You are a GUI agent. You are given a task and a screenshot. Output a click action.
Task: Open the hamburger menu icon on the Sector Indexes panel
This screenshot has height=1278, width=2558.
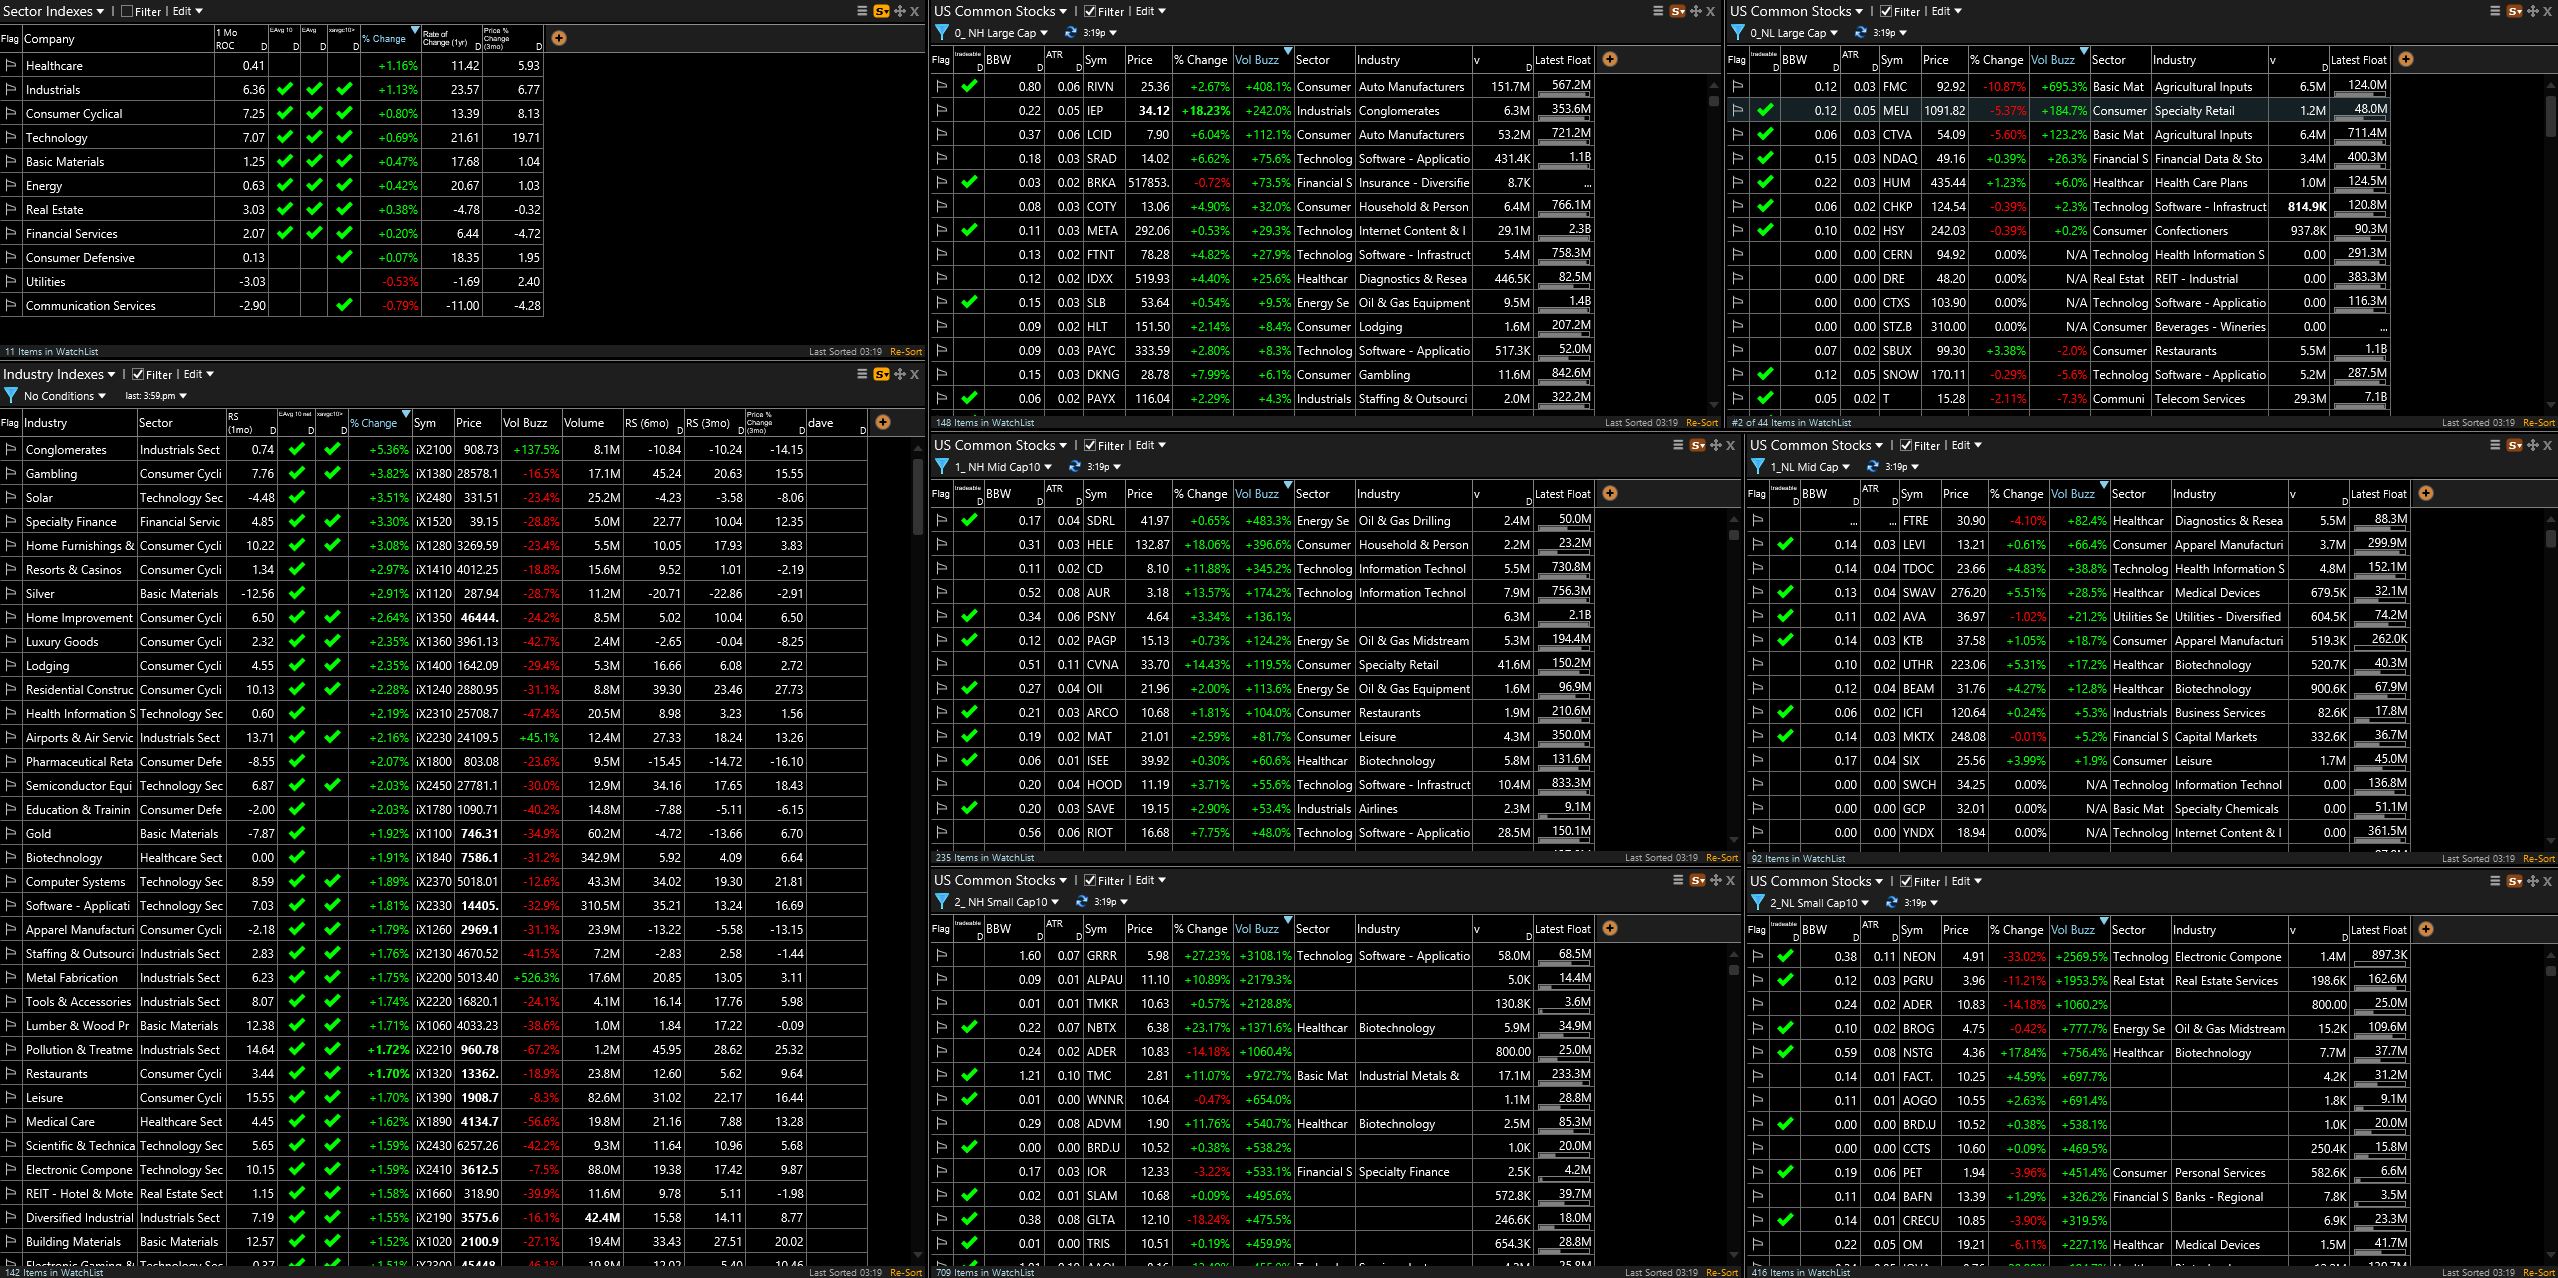tap(860, 11)
